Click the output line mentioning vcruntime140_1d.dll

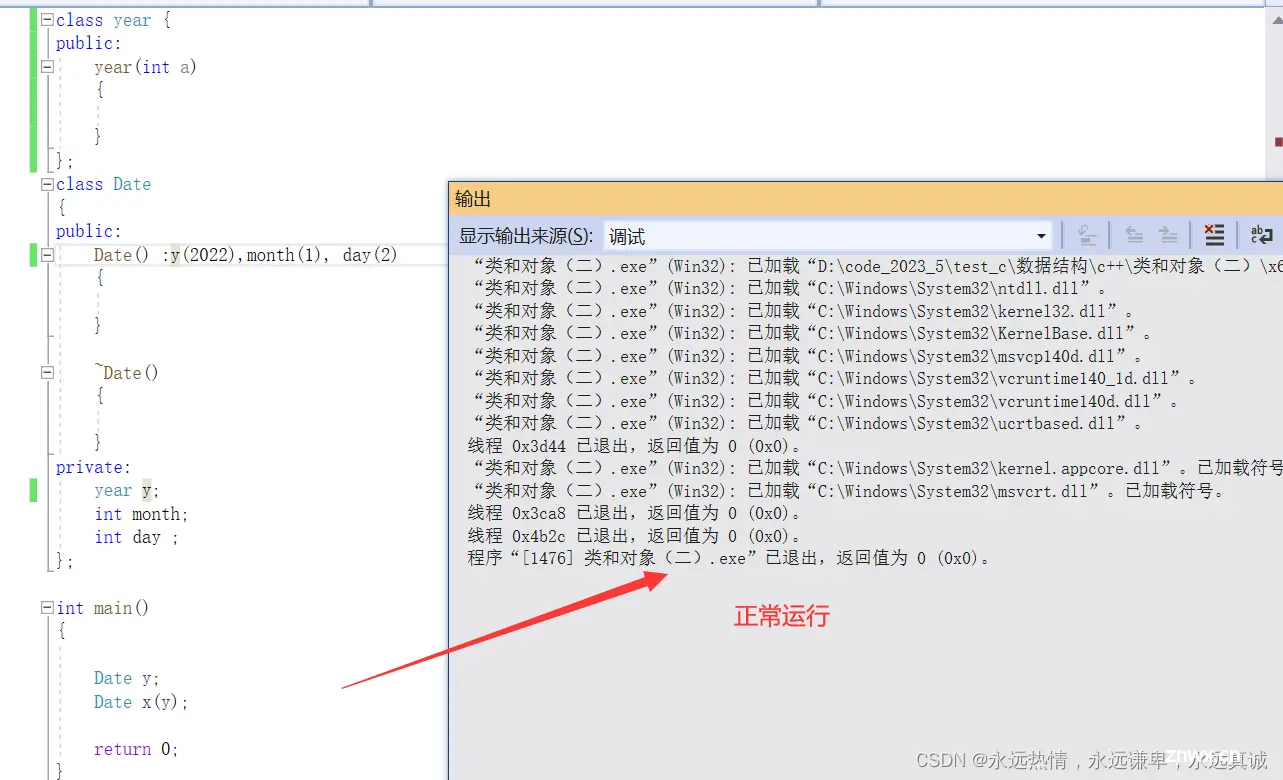(836, 378)
